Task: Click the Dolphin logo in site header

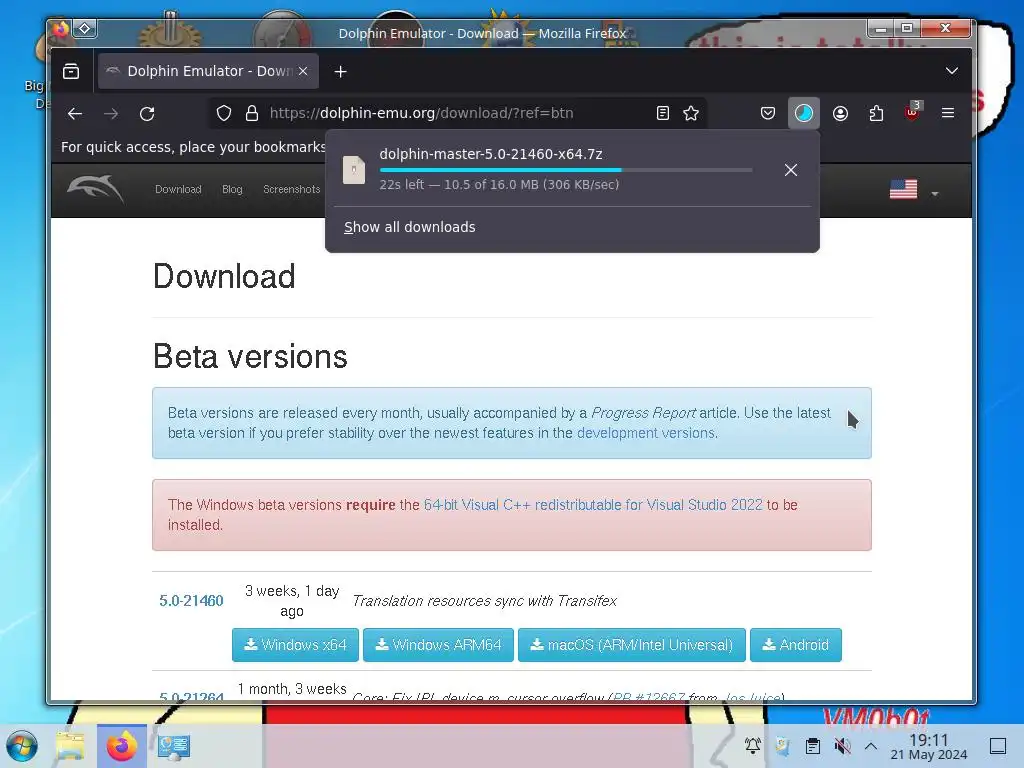Action: click(x=95, y=189)
